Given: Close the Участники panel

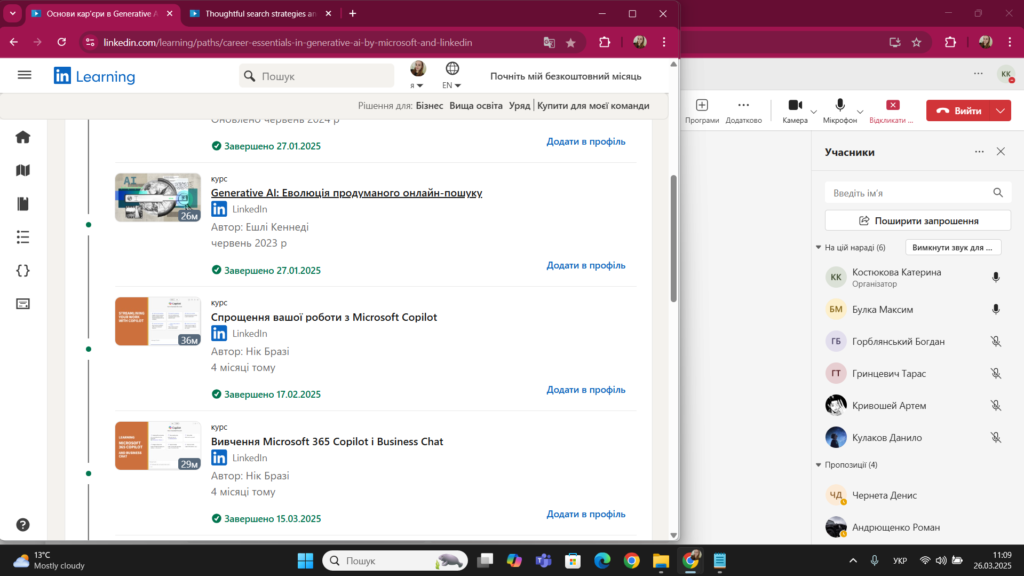Looking at the screenshot, I should [1000, 152].
